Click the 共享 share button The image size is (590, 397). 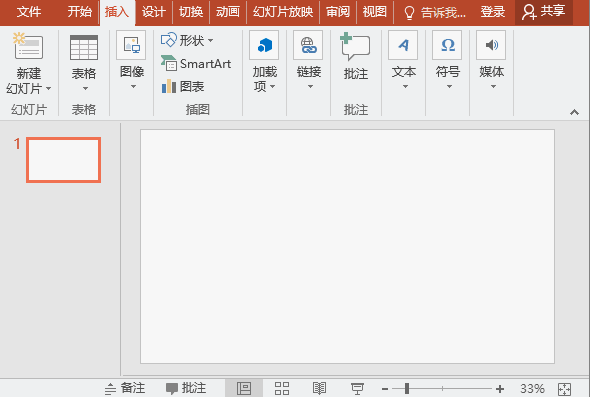click(544, 12)
